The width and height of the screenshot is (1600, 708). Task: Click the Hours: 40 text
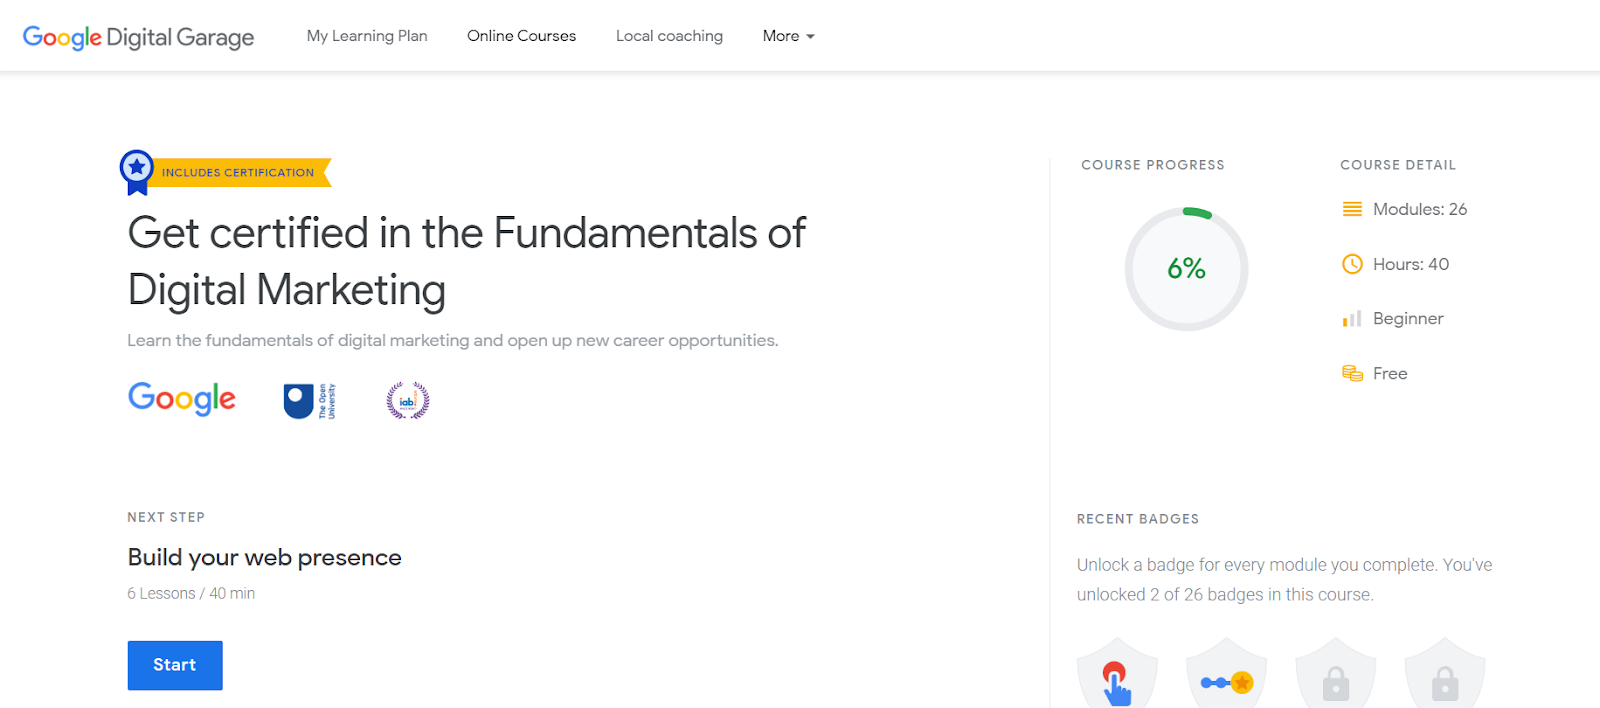pos(1411,264)
